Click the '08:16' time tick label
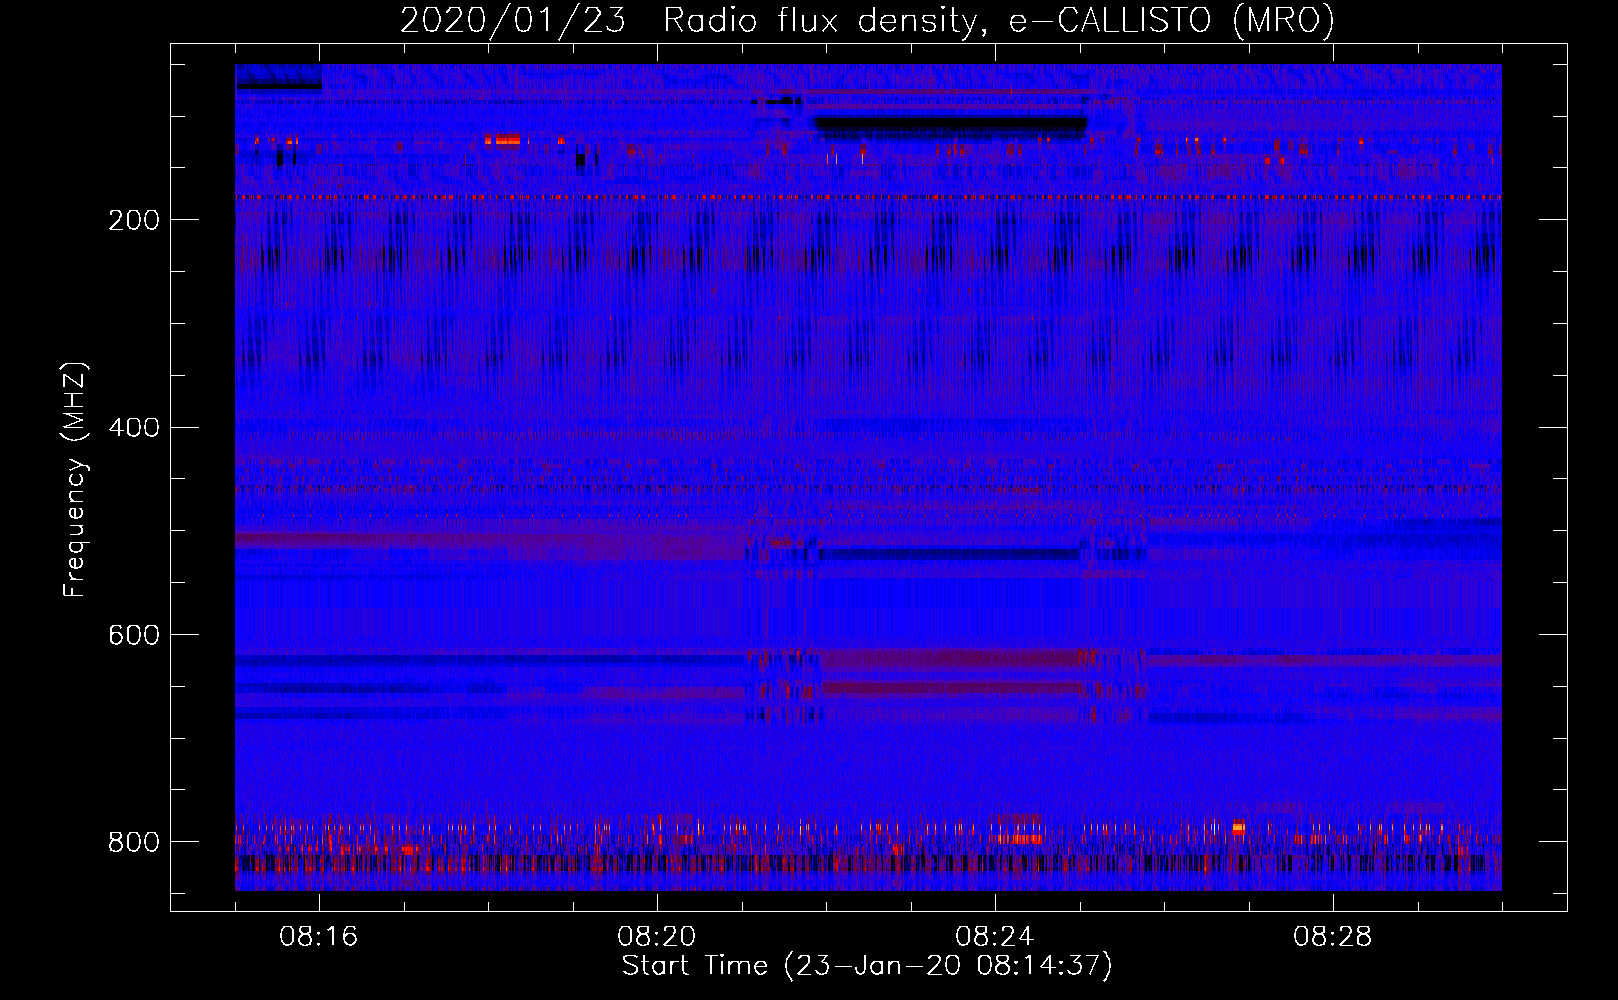The image size is (1618, 1000). click(319, 937)
